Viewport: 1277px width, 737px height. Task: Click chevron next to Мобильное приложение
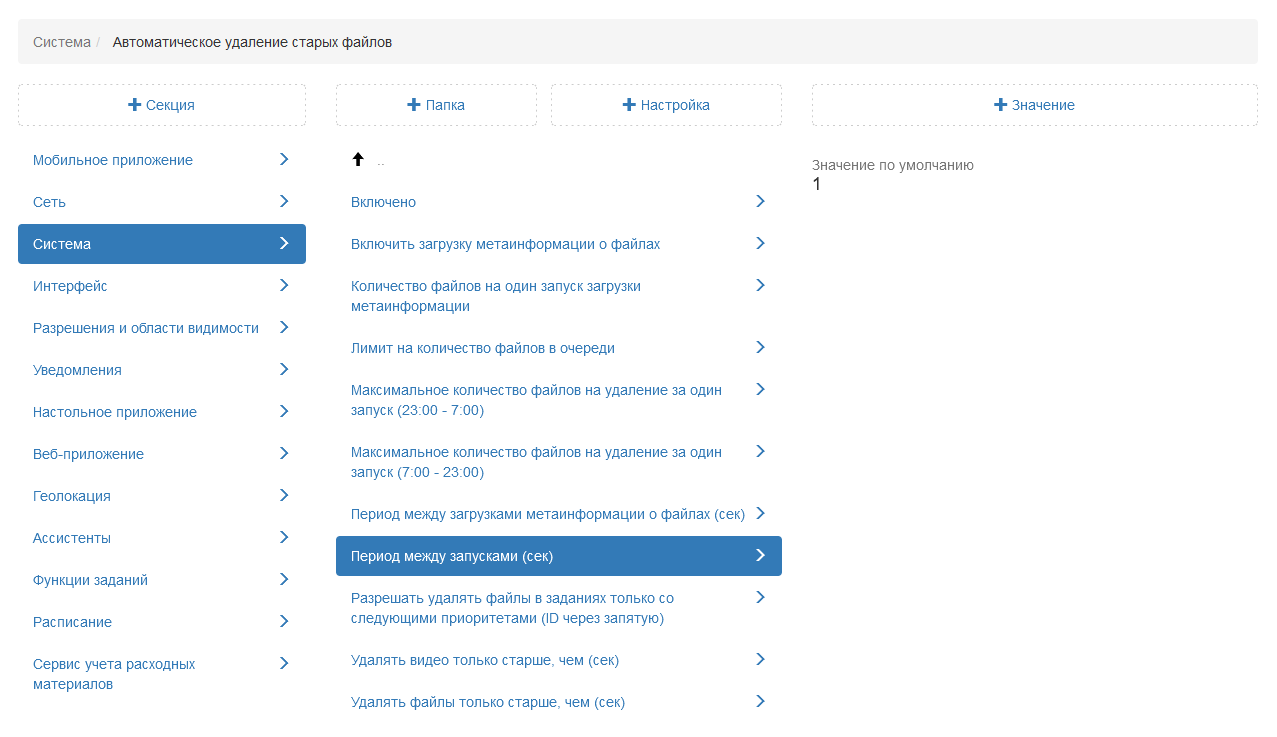284,160
